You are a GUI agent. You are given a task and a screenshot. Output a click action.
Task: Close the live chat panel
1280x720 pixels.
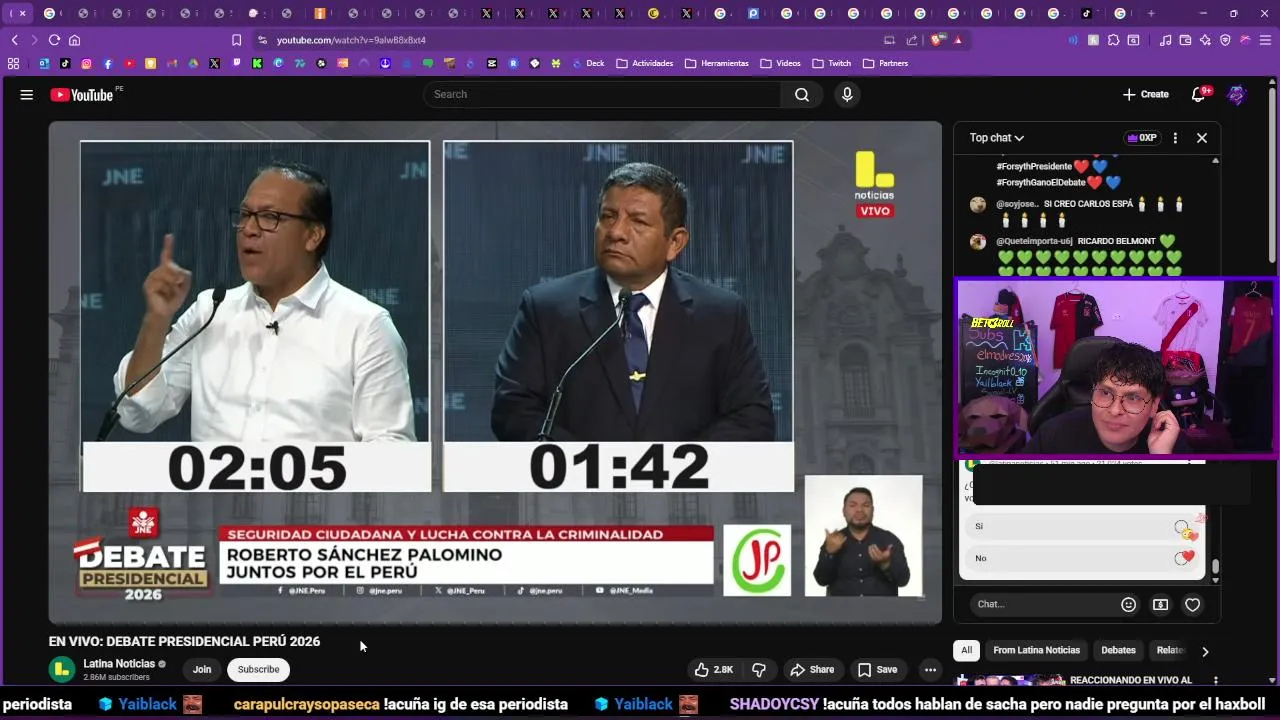1202,138
